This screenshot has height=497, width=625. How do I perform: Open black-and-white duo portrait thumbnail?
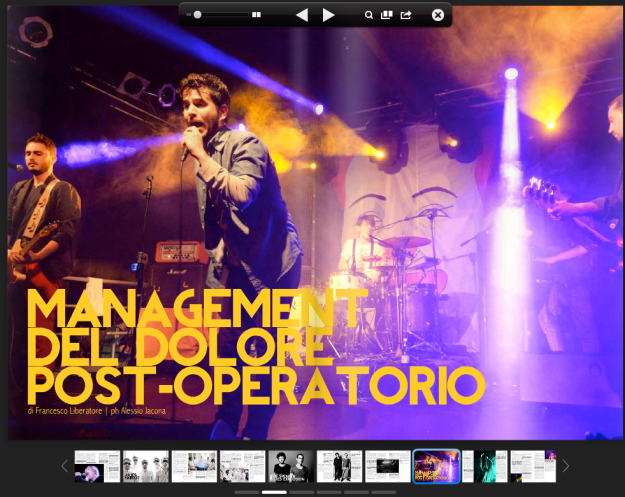pos(291,466)
